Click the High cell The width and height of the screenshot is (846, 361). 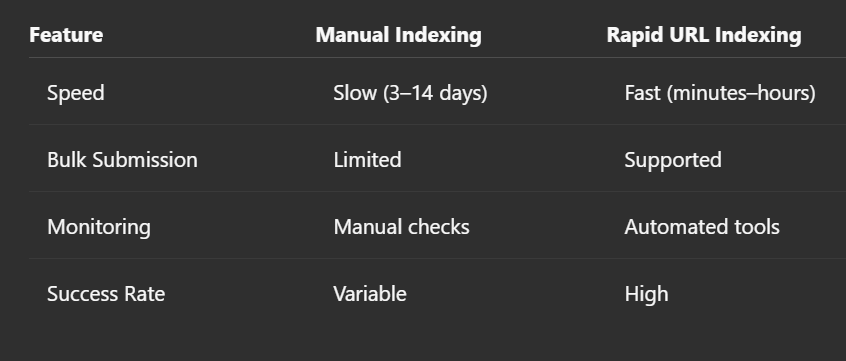pyautogui.click(x=646, y=295)
